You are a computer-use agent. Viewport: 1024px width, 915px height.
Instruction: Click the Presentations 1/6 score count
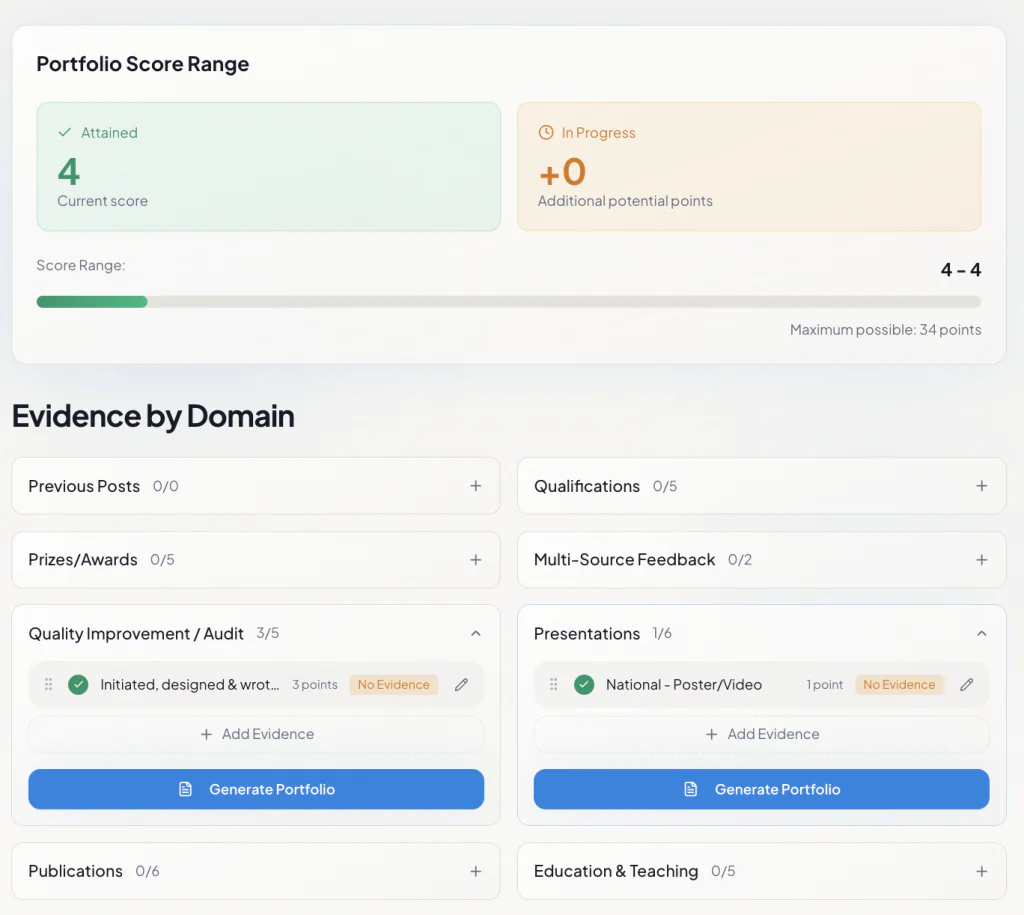click(x=662, y=634)
